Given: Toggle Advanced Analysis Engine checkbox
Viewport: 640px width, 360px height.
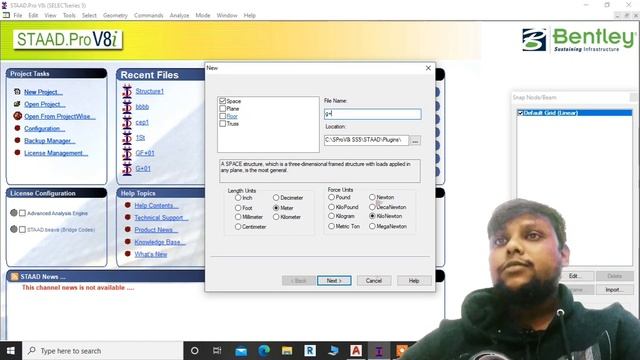Looking at the screenshot, I should (22, 213).
